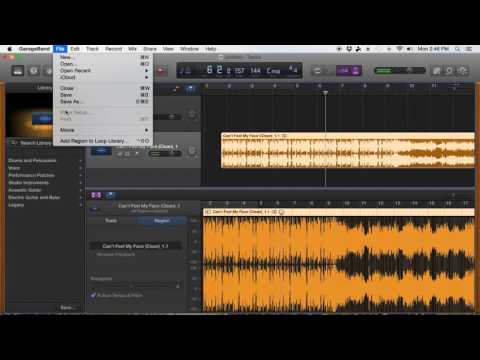Switch to the Region tab in the editor

click(162, 221)
